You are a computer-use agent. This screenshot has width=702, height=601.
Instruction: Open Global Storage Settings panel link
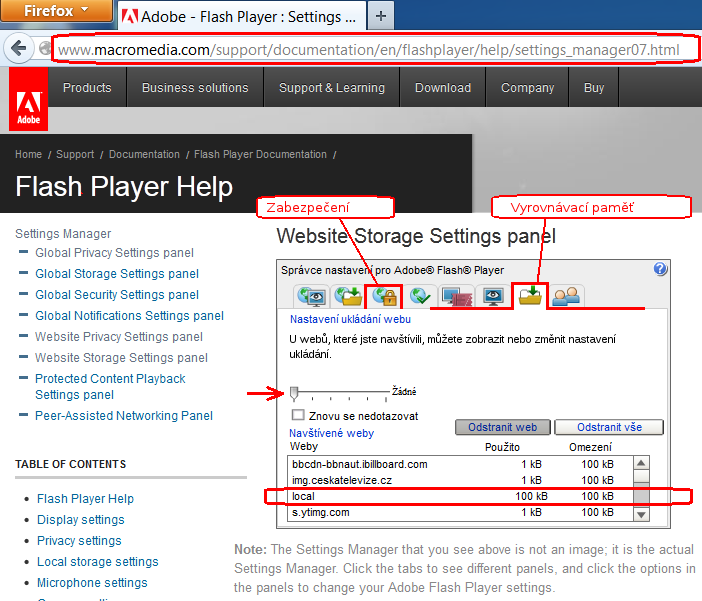[x=117, y=274]
